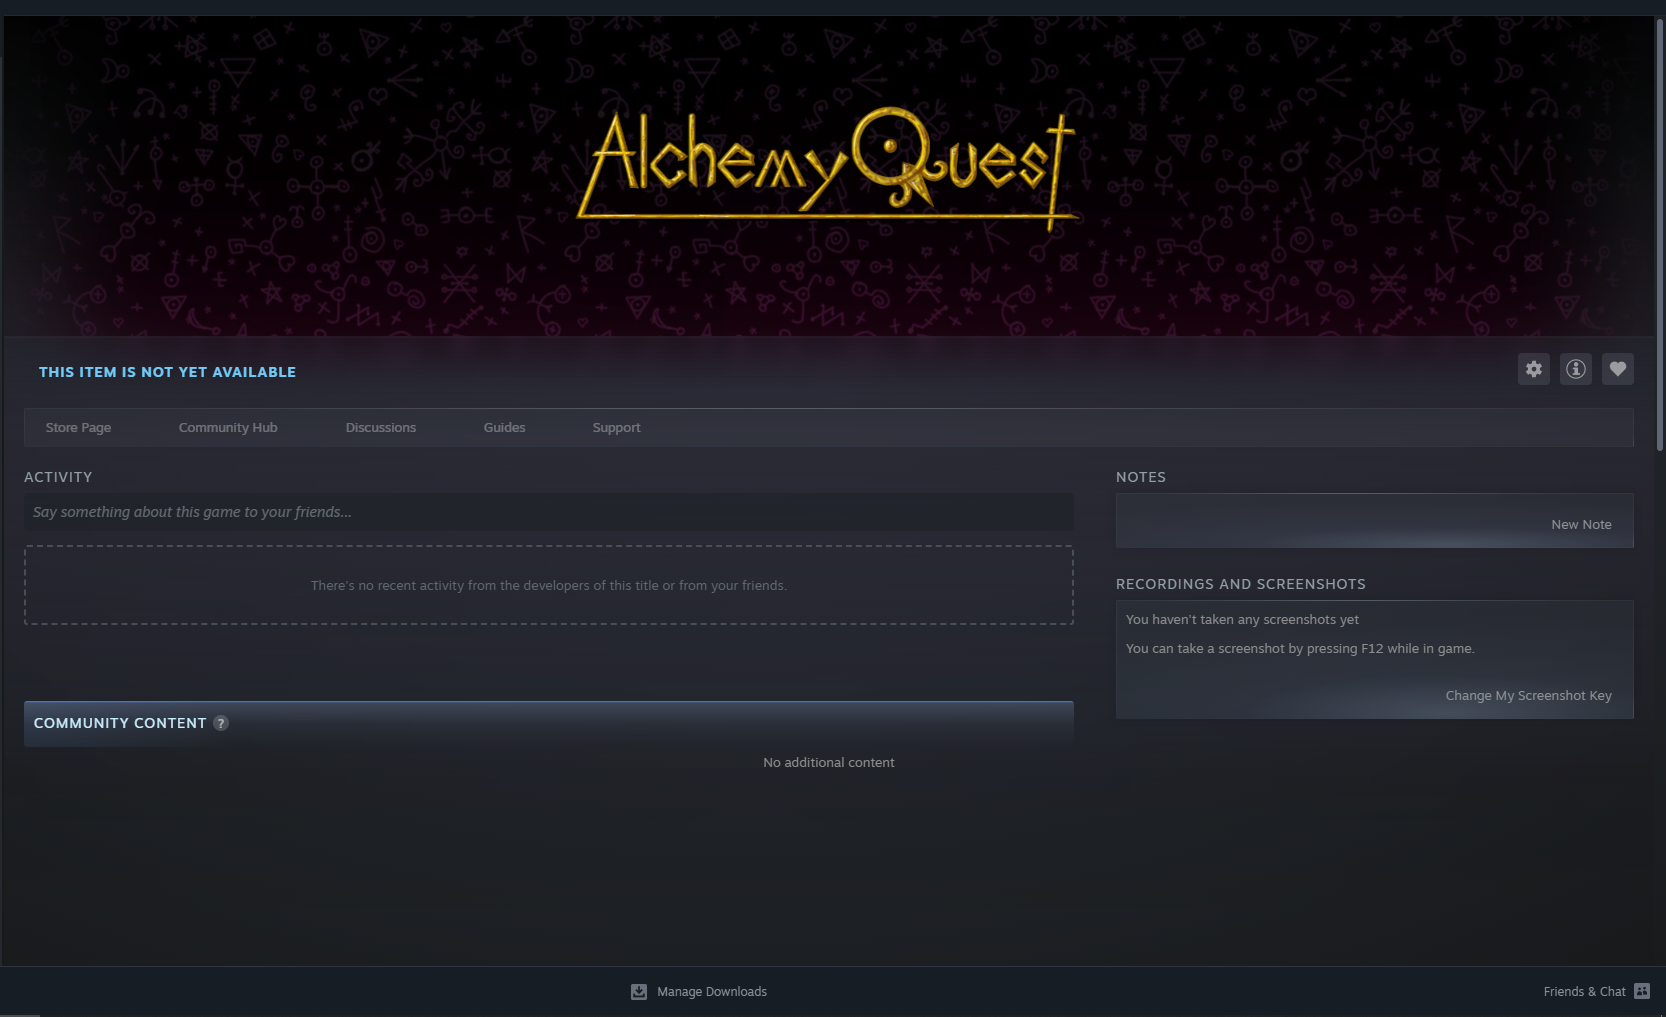Viewport: 1666px width, 1017px height.
Task: Click the Community Content help question mark
Action: (221, 723)
